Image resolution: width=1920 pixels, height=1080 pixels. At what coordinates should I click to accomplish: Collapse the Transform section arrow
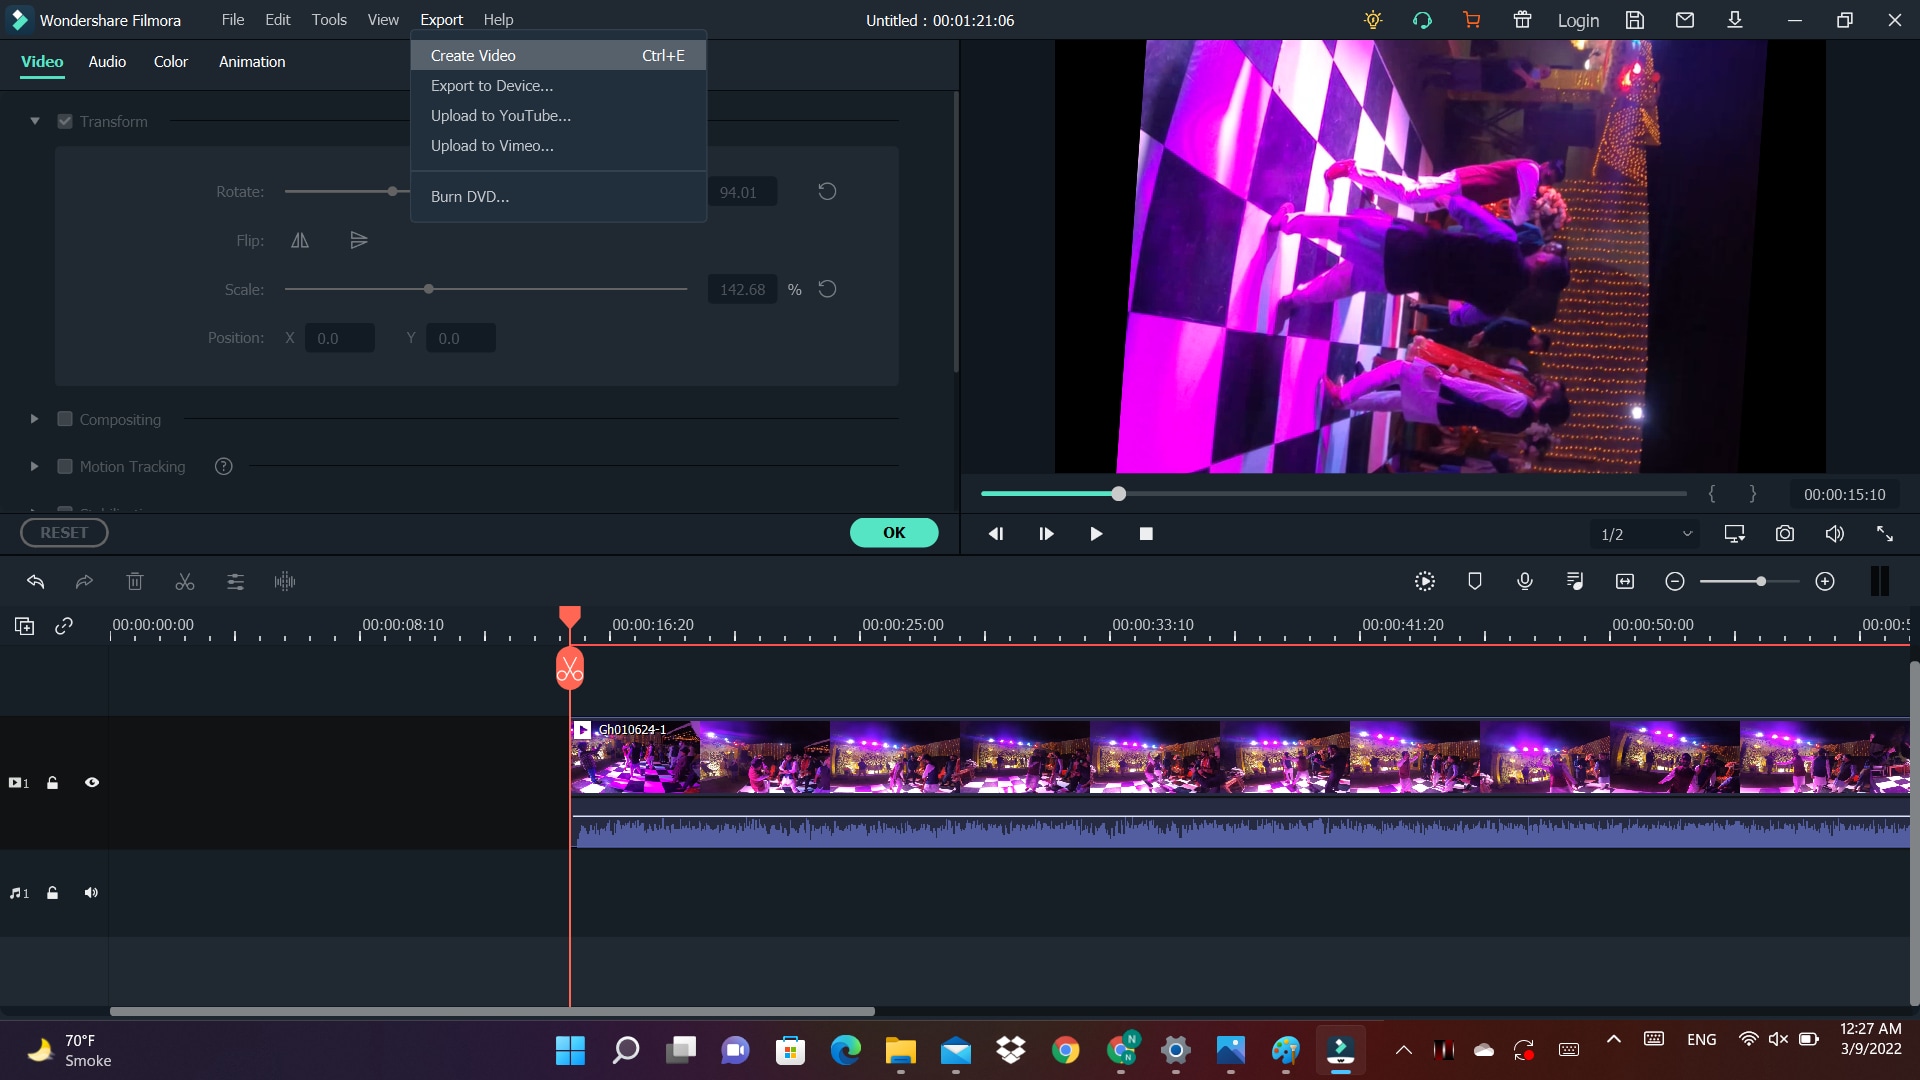tap(35, 121)
